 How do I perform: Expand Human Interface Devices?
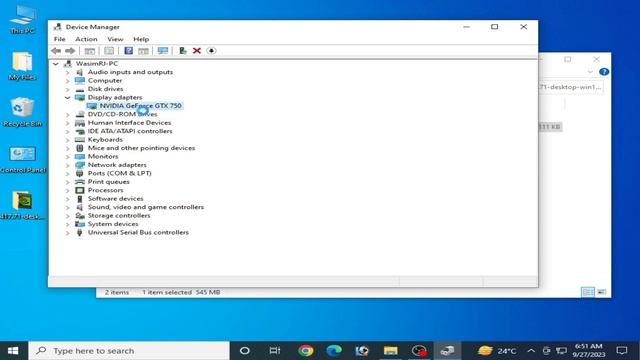[x=68, y=123]
